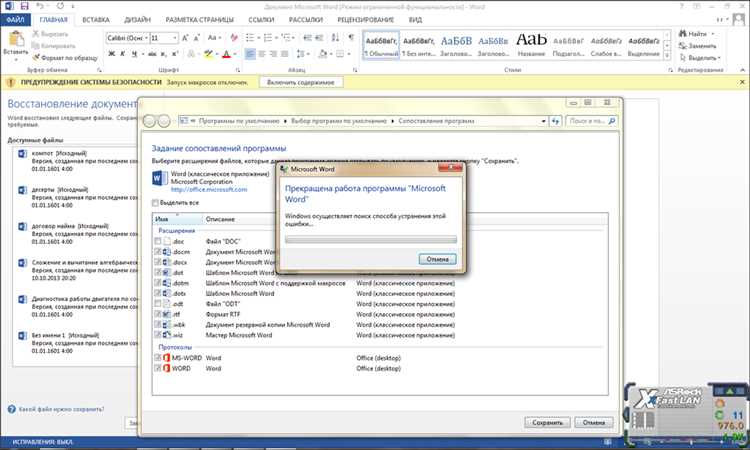Switch to the ССЫЛКИ ribbon tab

(261, 20)
